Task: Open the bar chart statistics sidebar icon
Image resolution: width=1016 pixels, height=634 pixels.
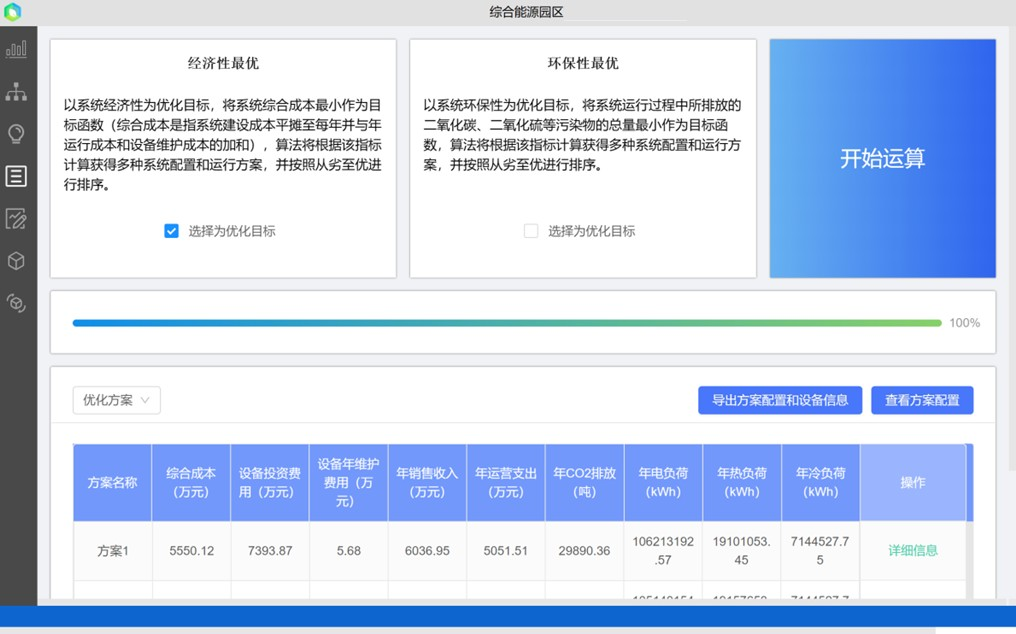Action: (x=16, y=50)
